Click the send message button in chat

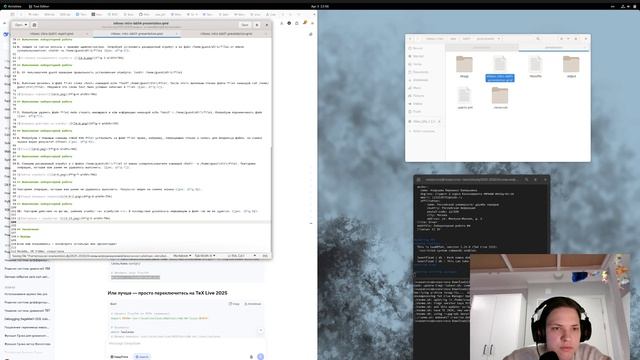(x=260, y=357)
